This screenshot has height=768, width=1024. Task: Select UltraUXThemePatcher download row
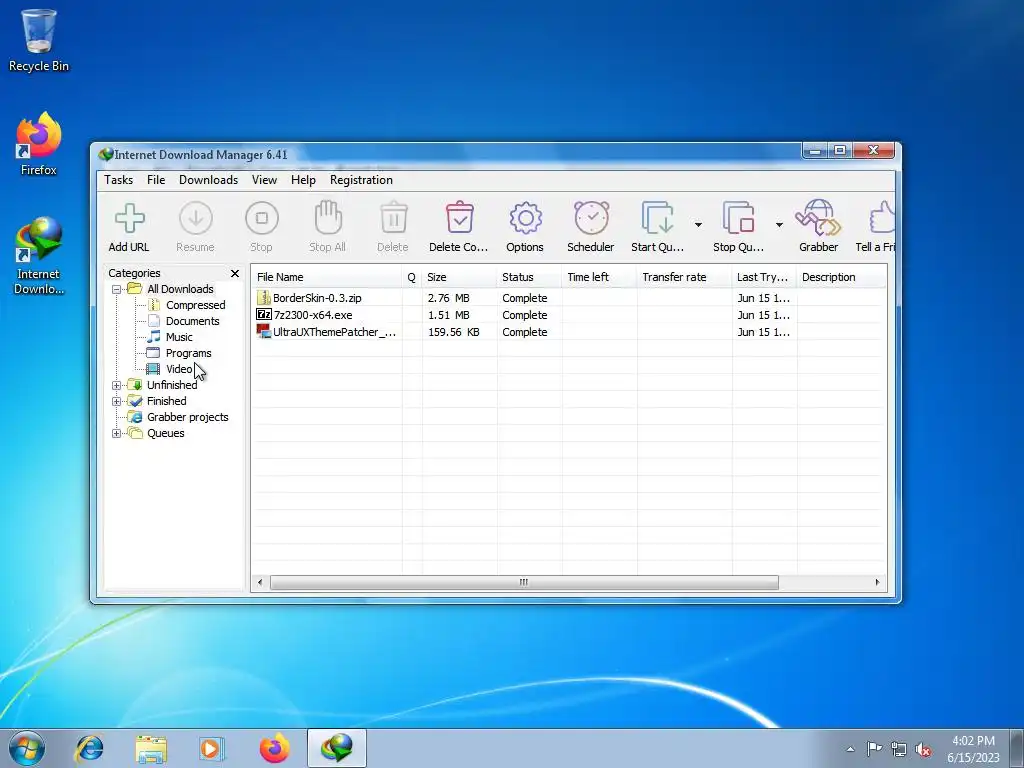click(569, 332)
